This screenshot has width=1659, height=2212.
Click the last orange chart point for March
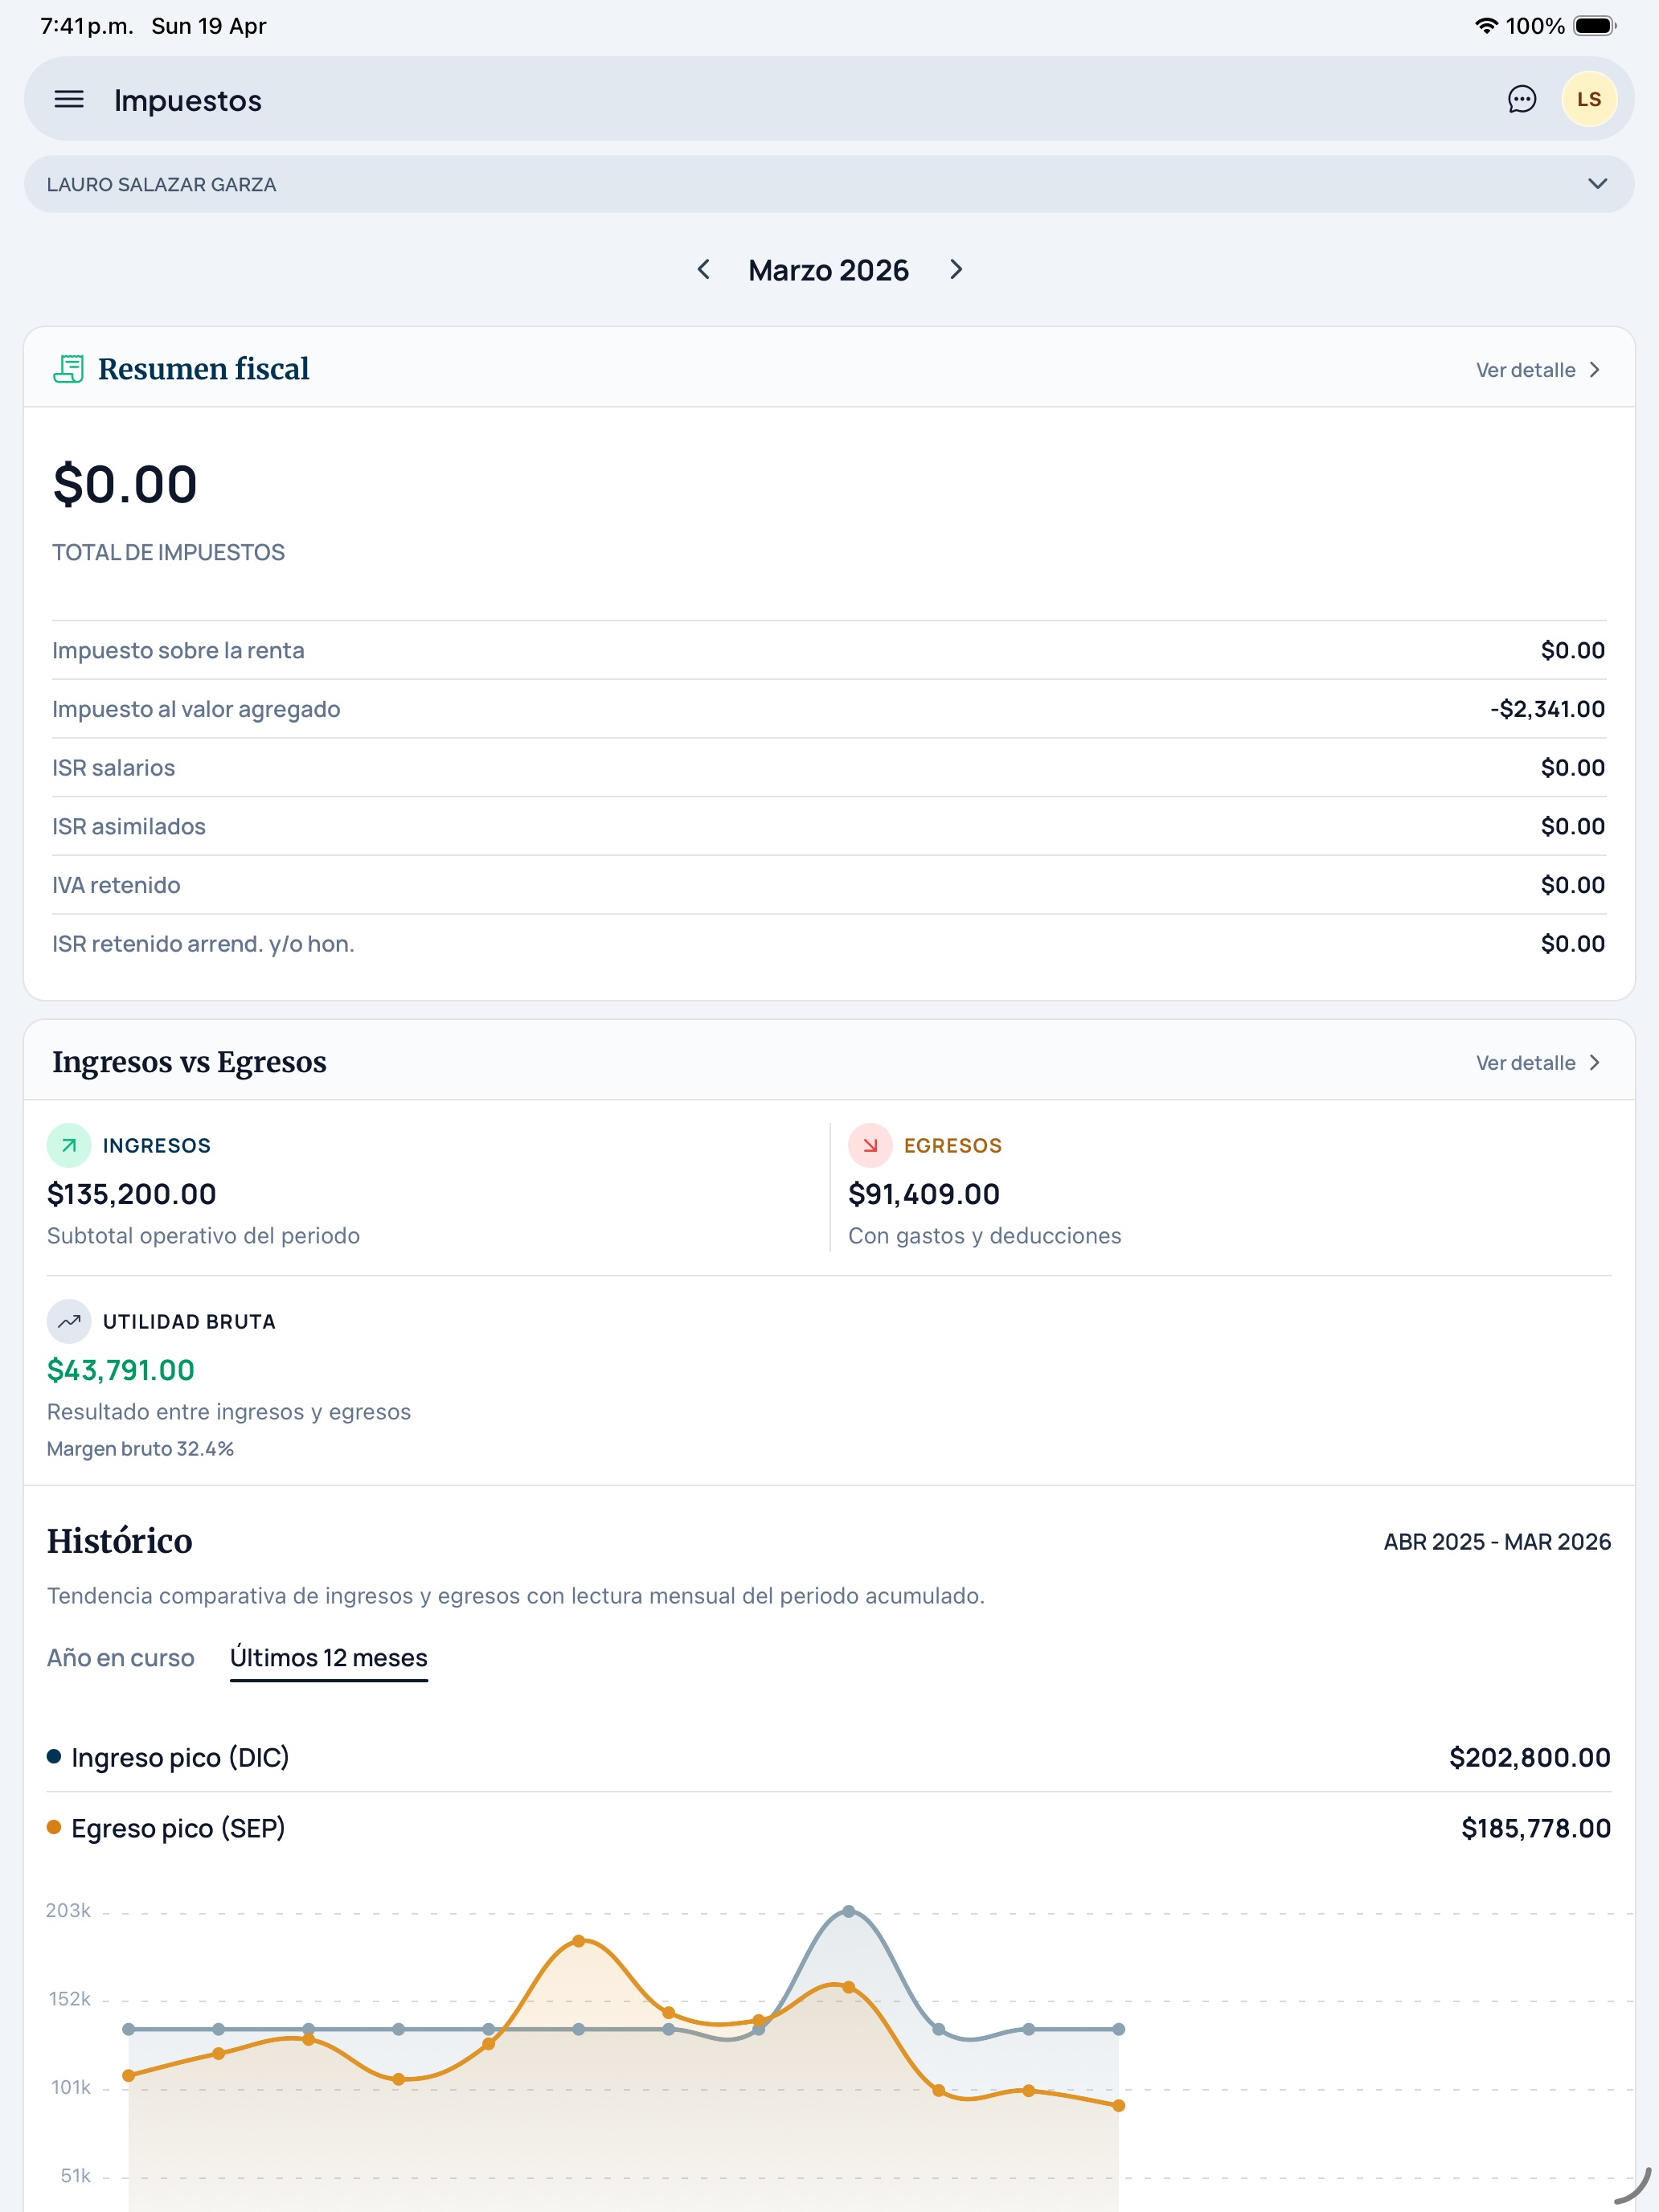point(1119,2105)
